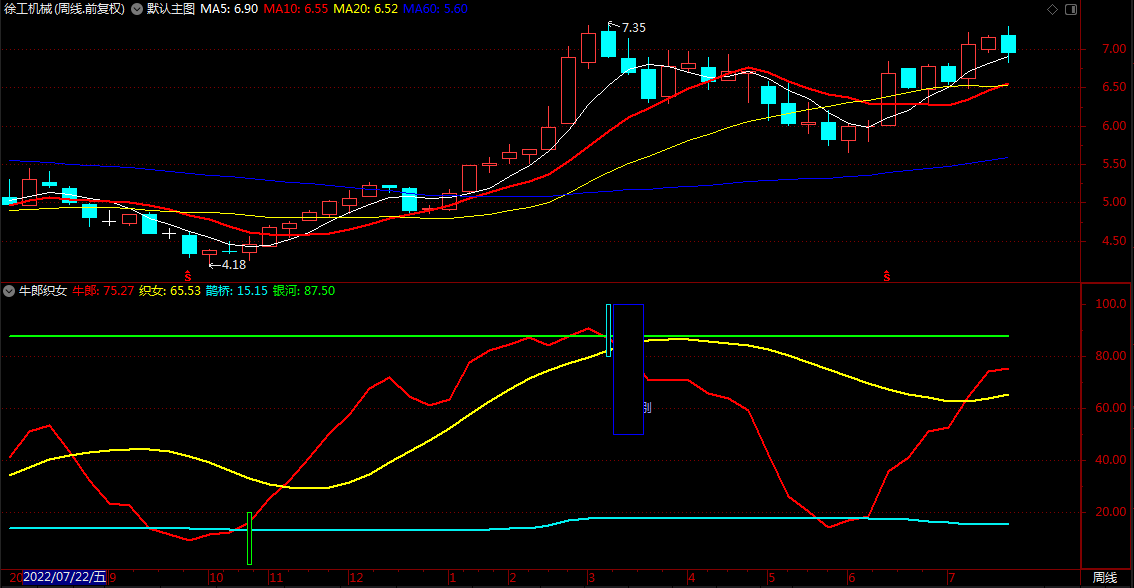This screenshot has height=588, width=1134.
Task: Click the 20.00 indicator axis label
Action: tap(1111, 512)
